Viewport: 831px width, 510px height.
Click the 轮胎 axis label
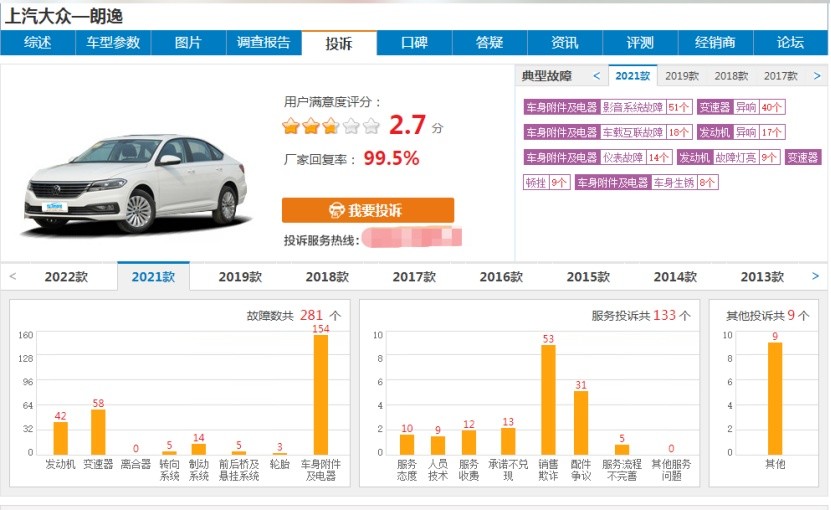[279, 464]
